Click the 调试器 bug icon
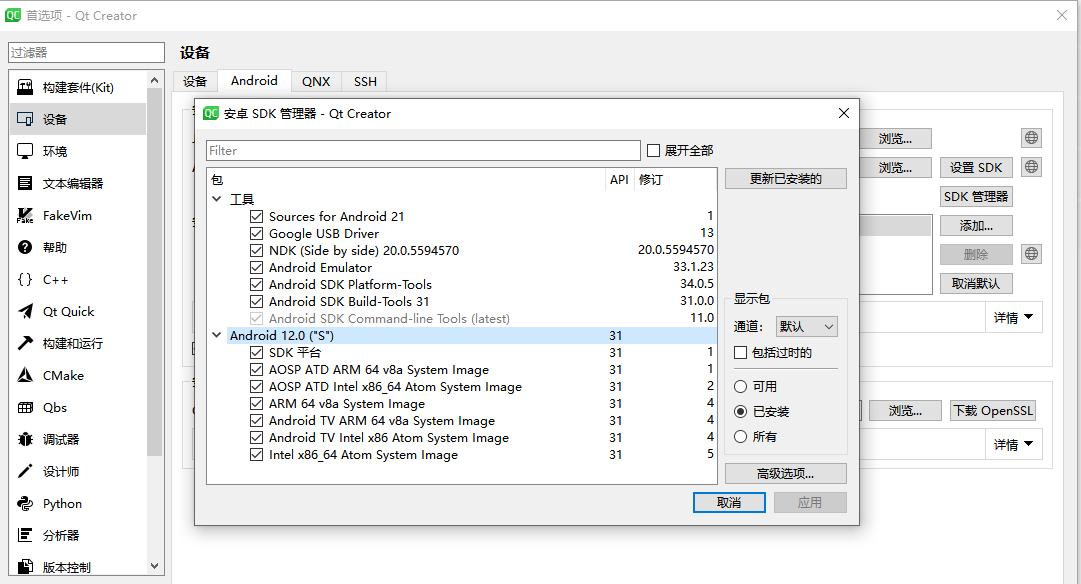 tap(25, 439)
